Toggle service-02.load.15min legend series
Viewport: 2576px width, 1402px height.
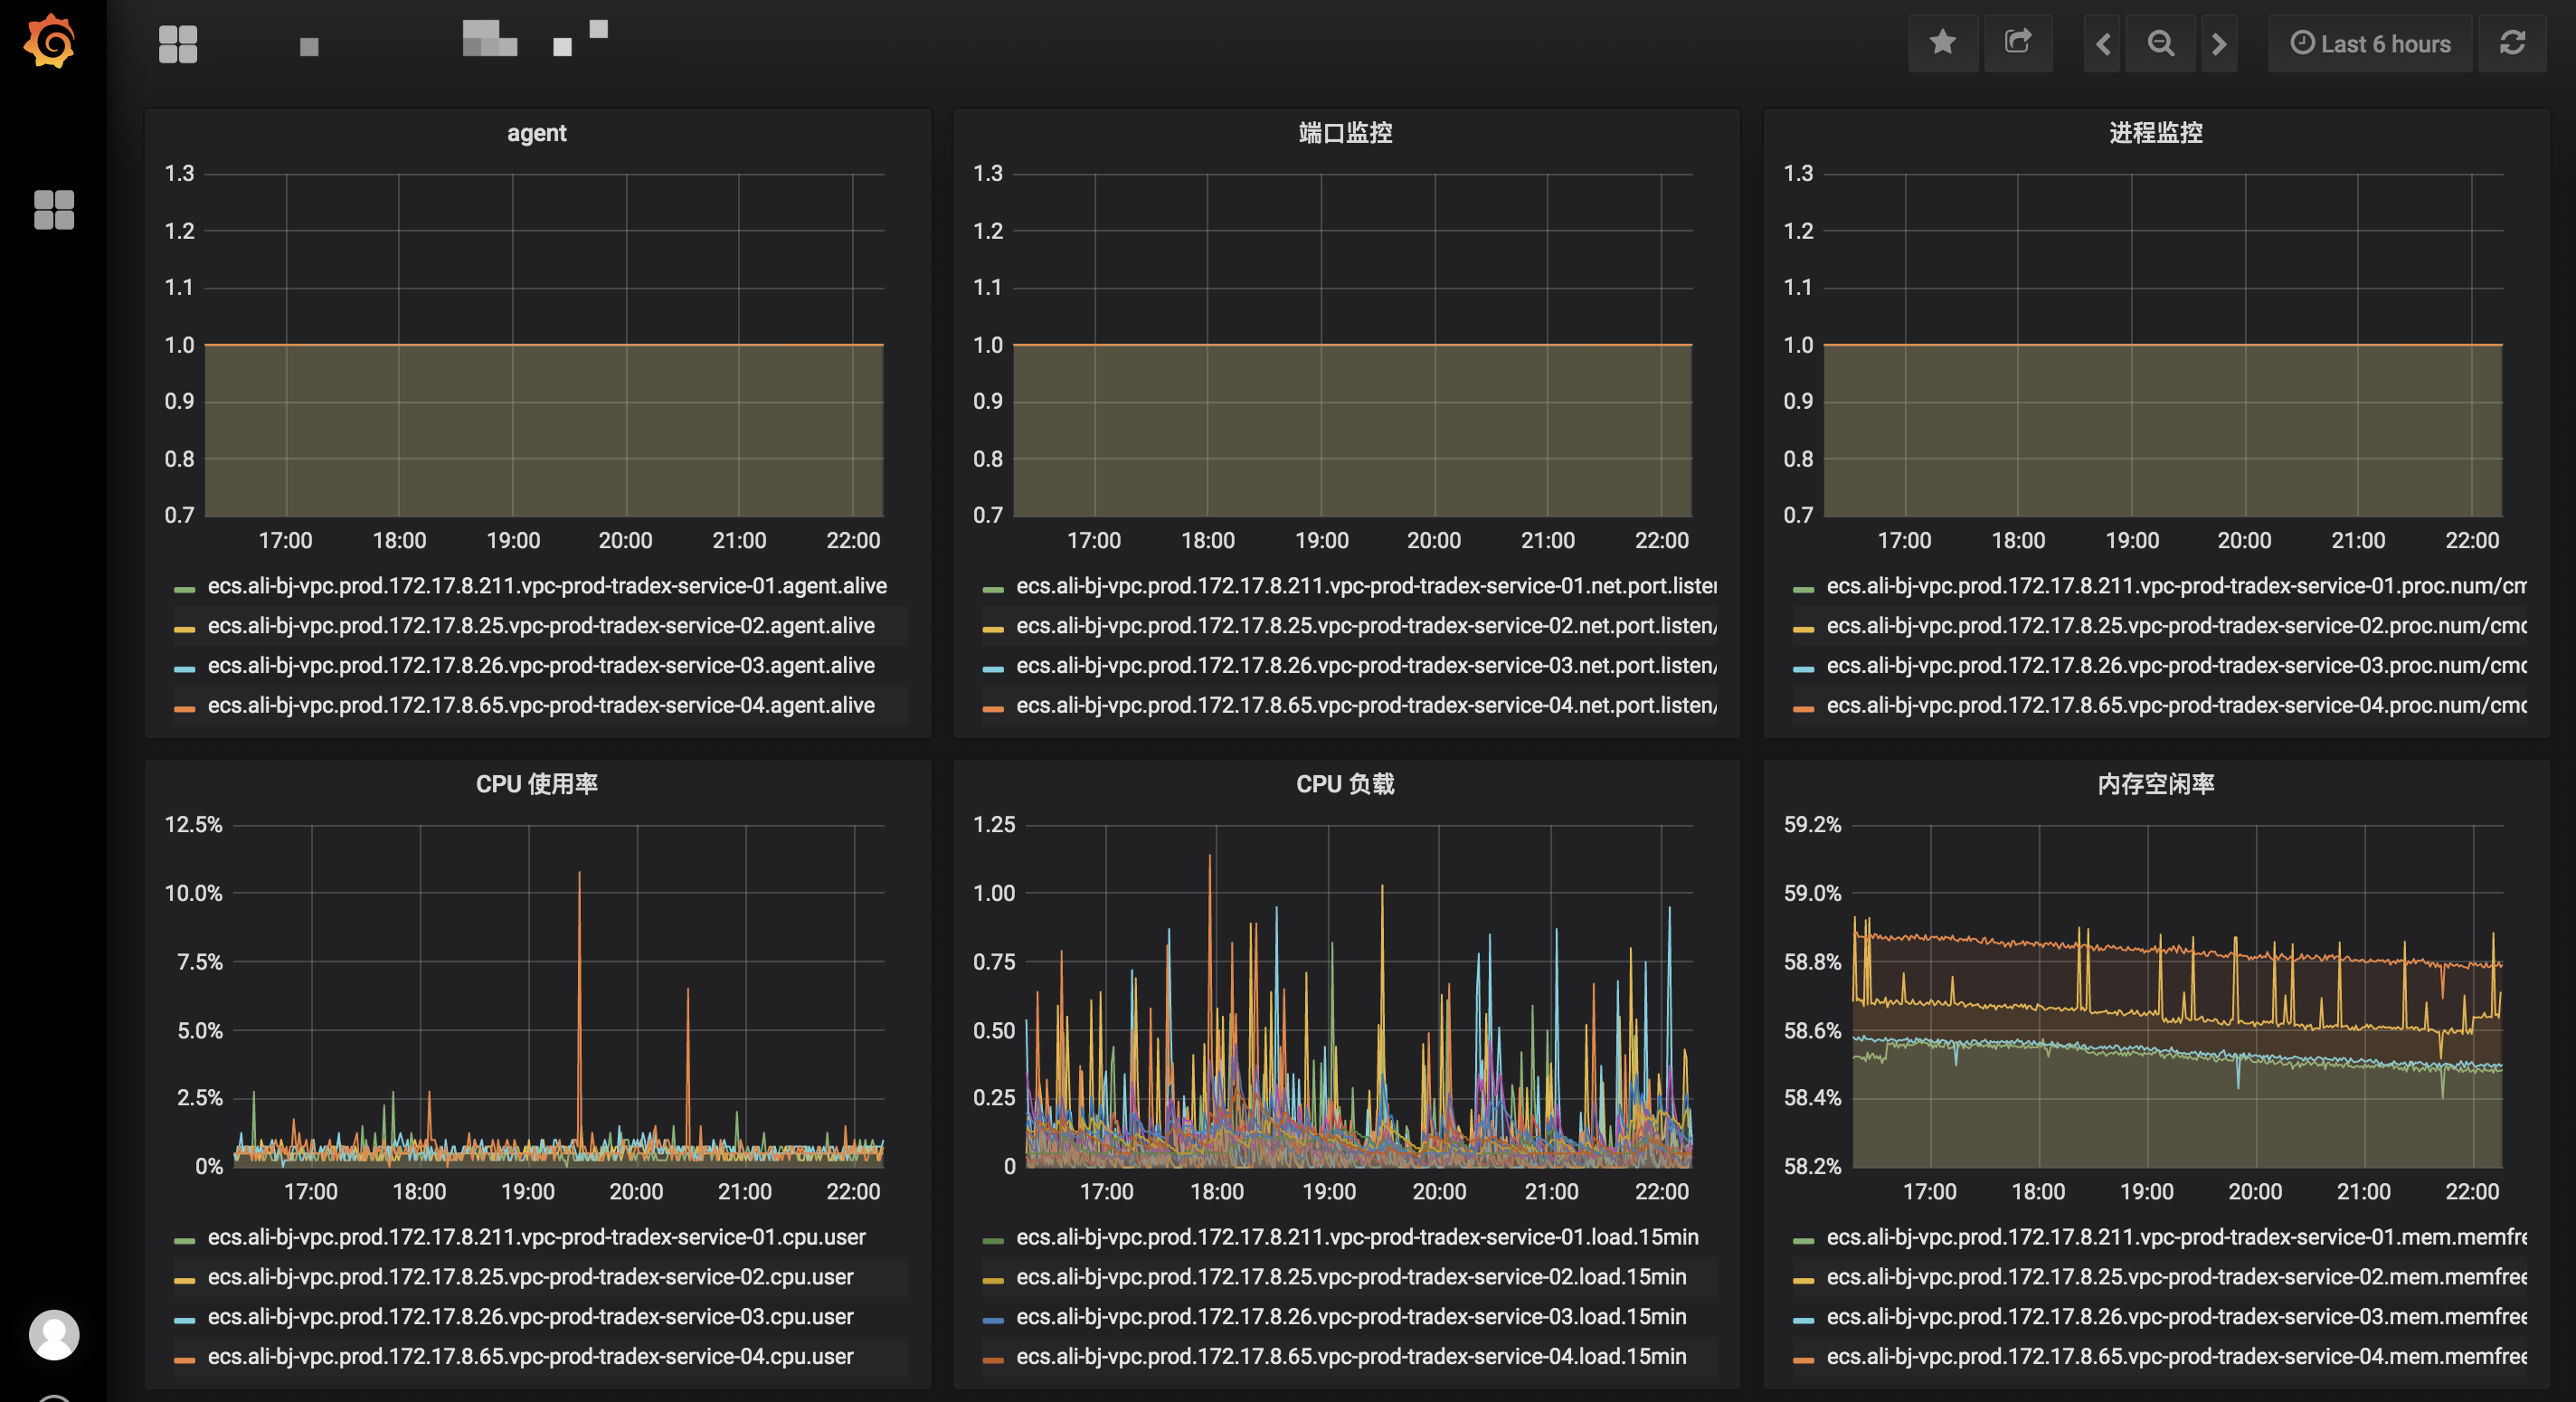1350,1277
